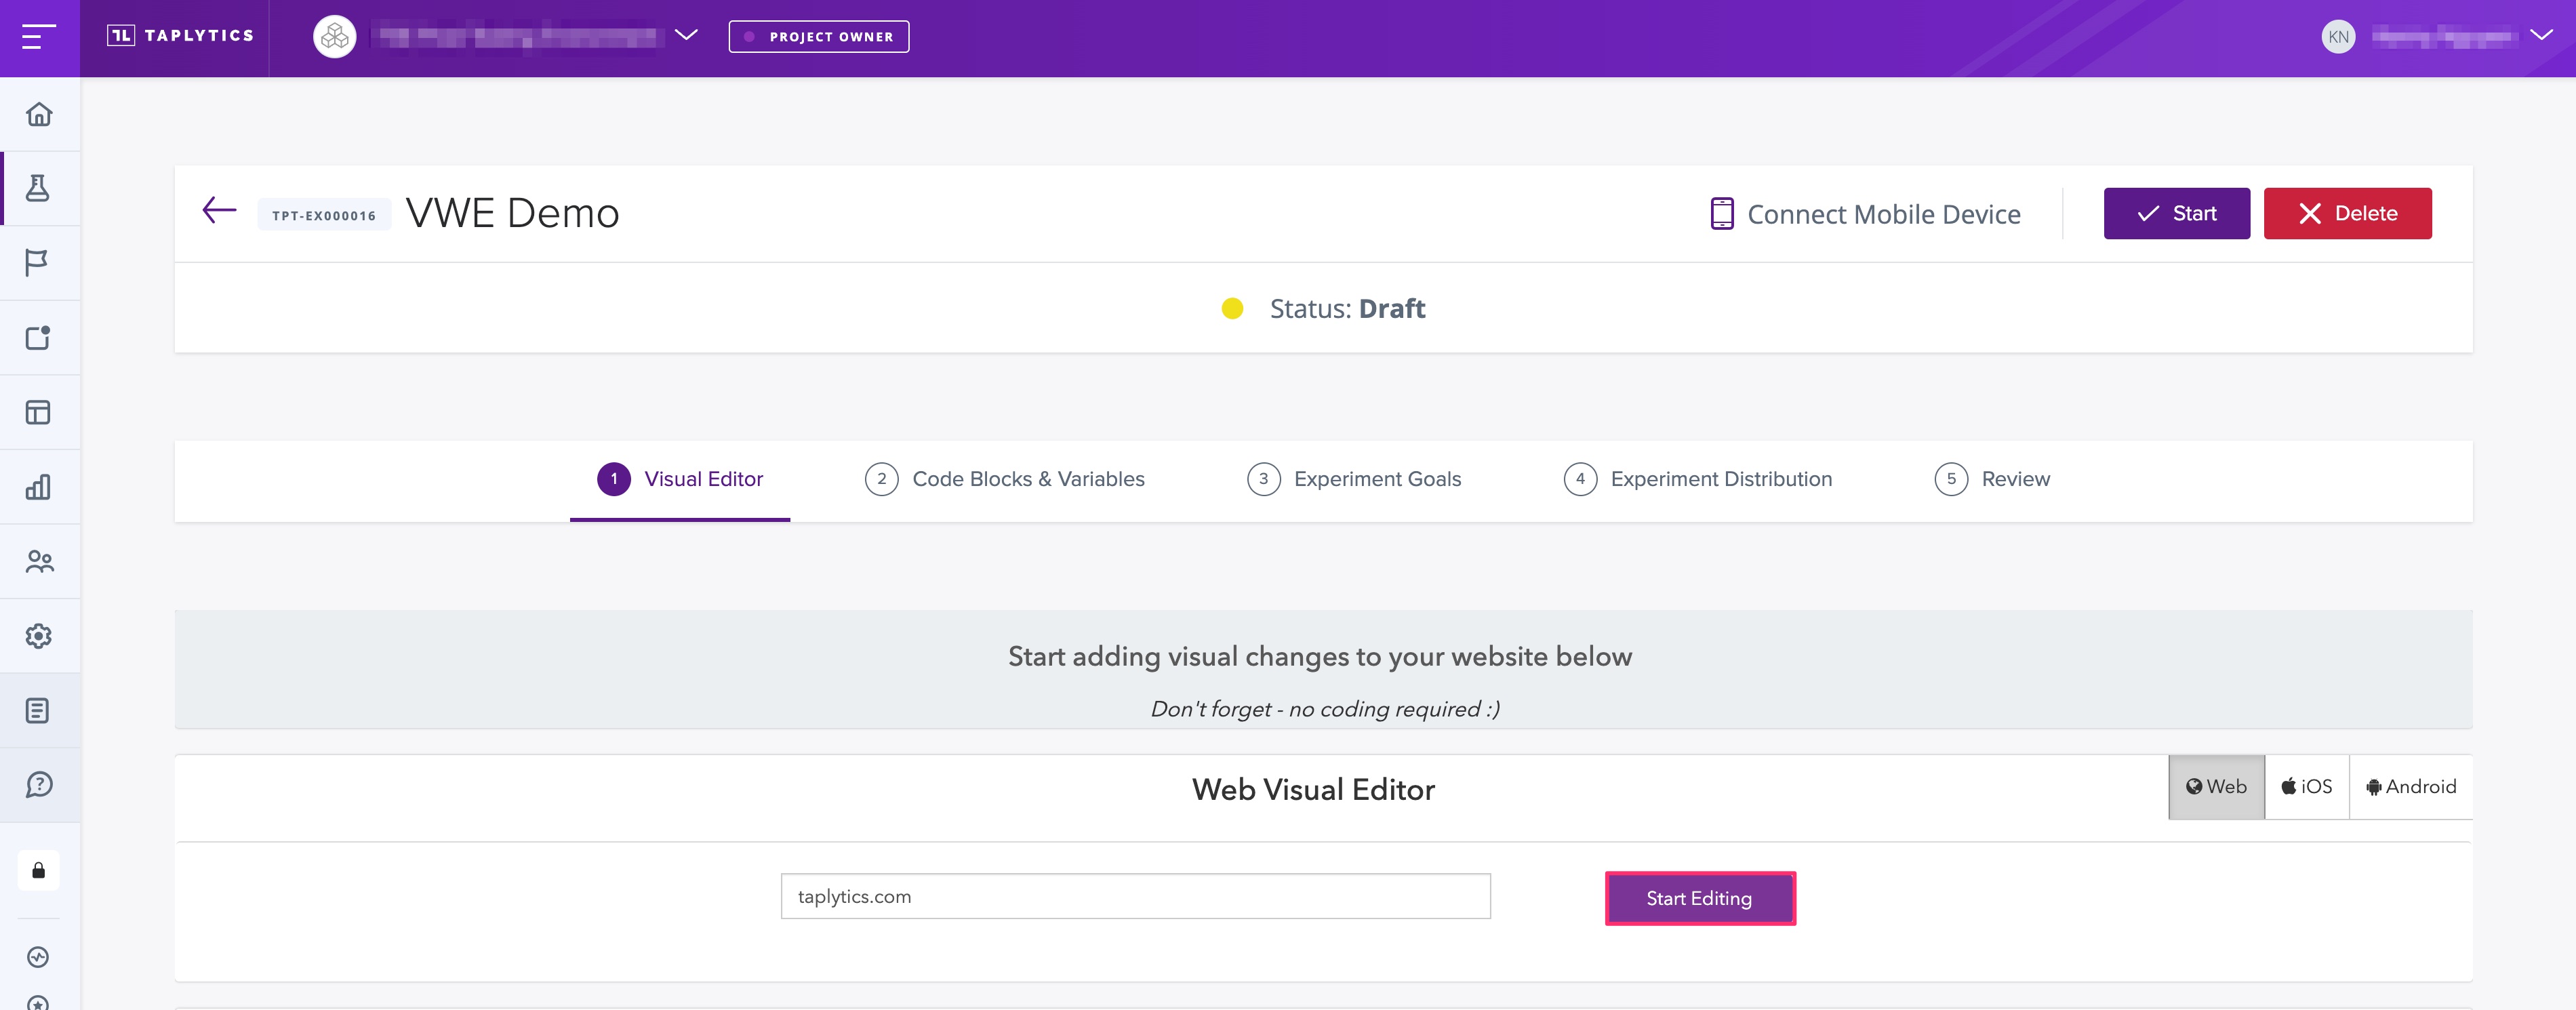The height and width of the screenshot is (1010, 2576).
Task: Click the Start Editing button
Action: 1700,898
